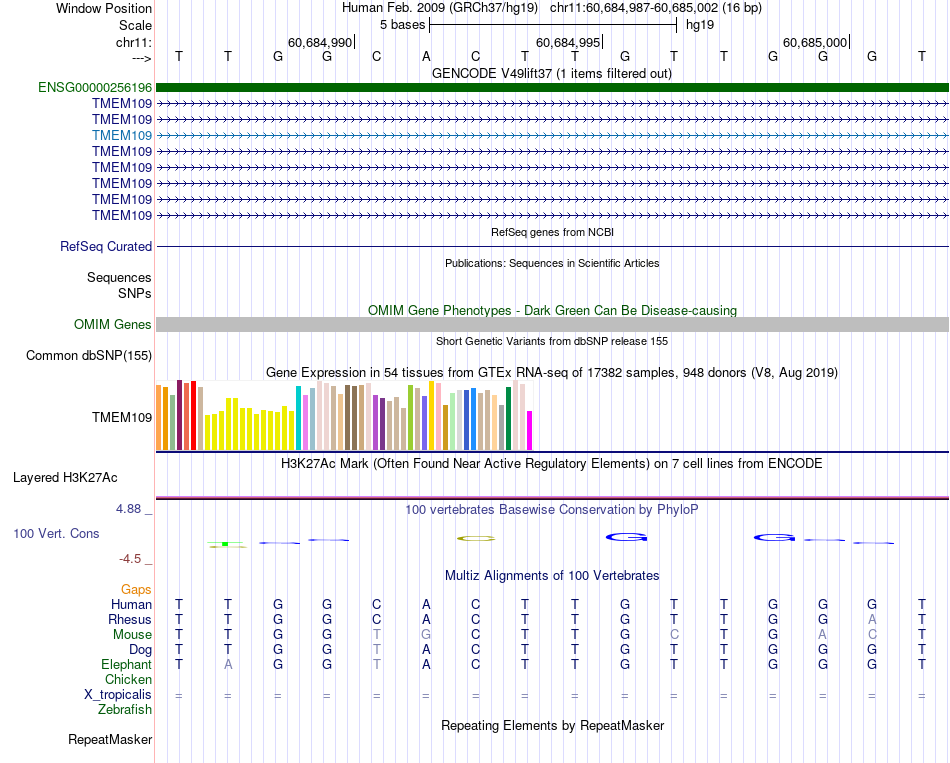Screen dimensions: 950x763
Task: Click the 60,684,995 coordinate marker
Action: click(568, 42)
